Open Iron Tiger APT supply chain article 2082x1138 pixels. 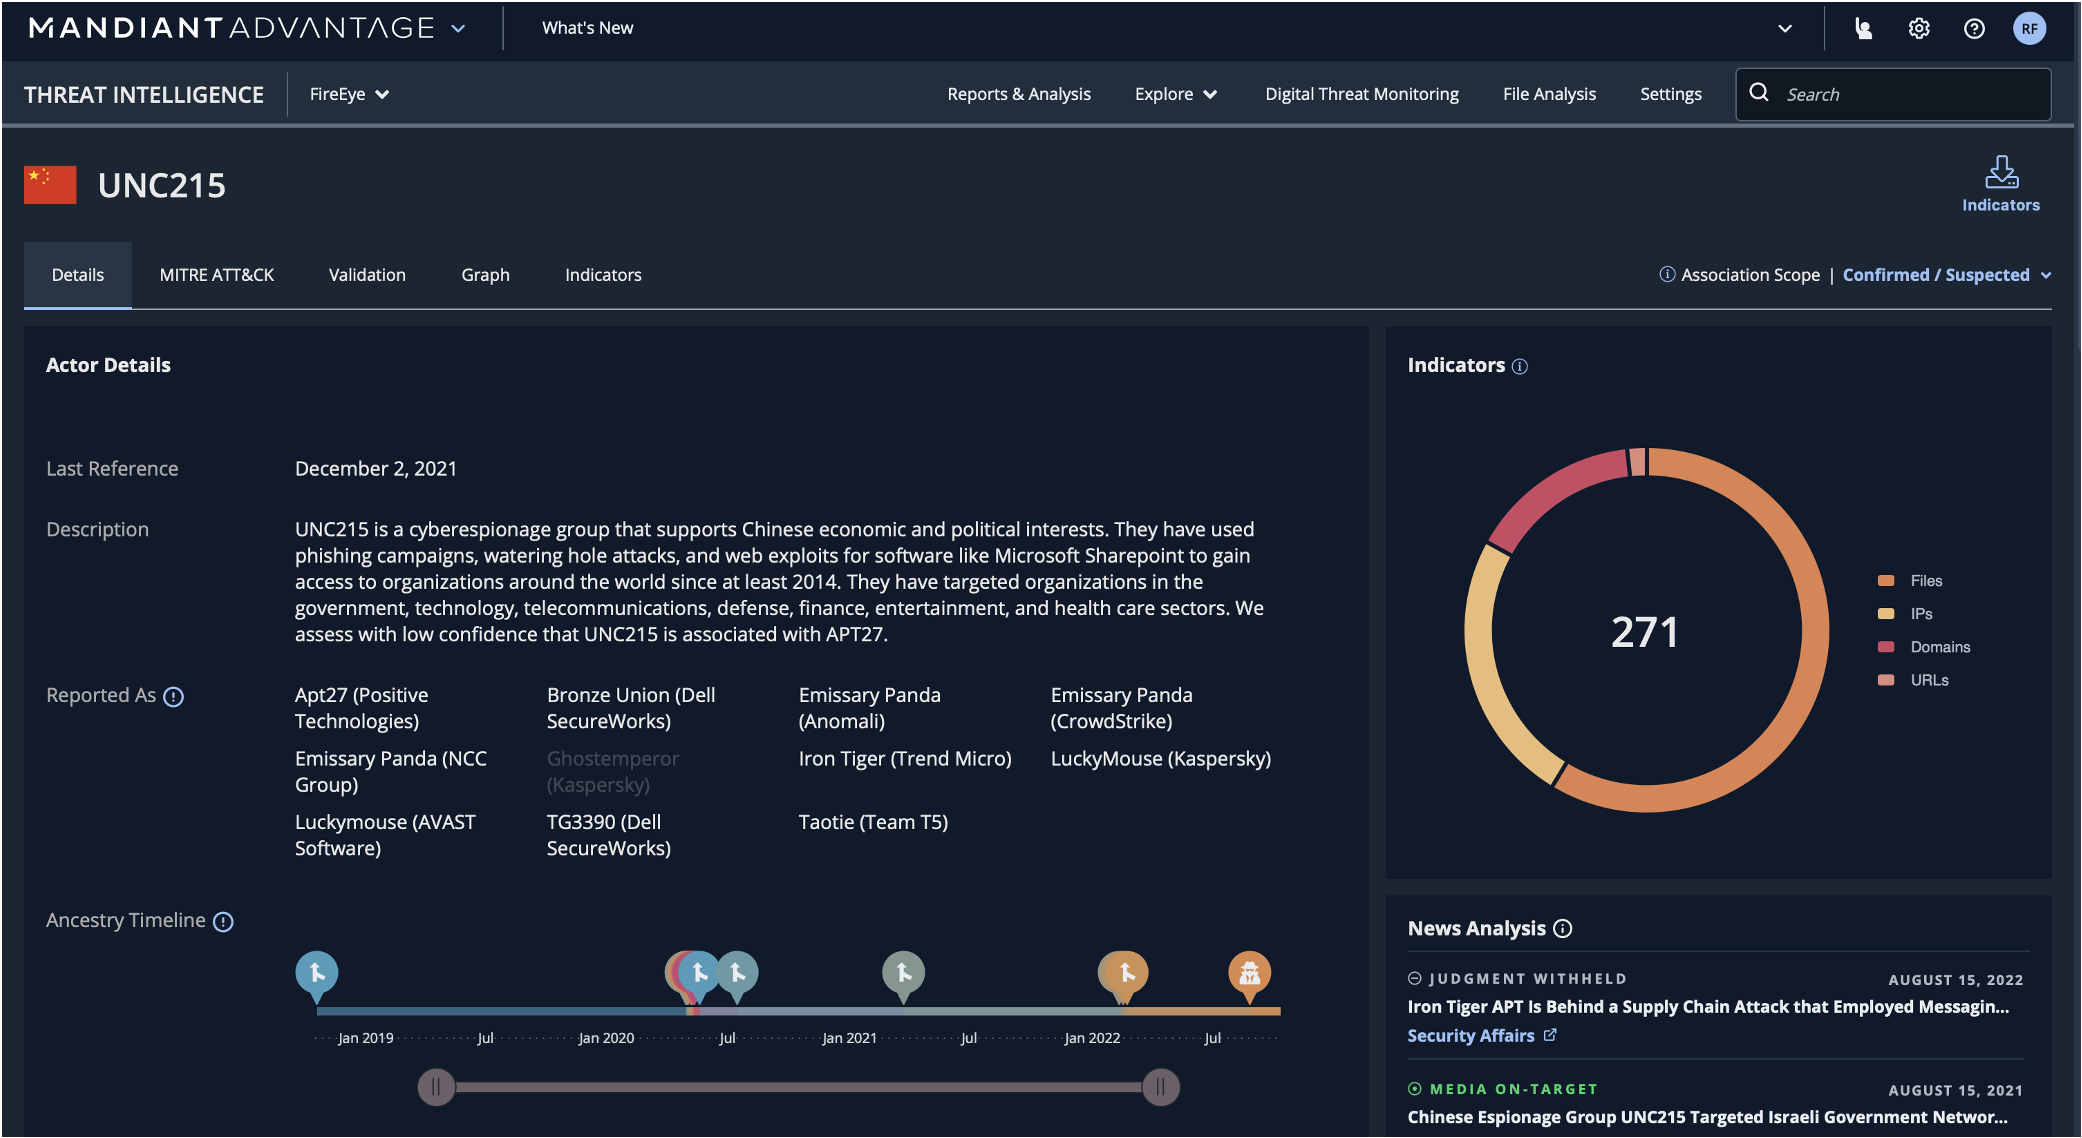click(x=1708, y=1007)
